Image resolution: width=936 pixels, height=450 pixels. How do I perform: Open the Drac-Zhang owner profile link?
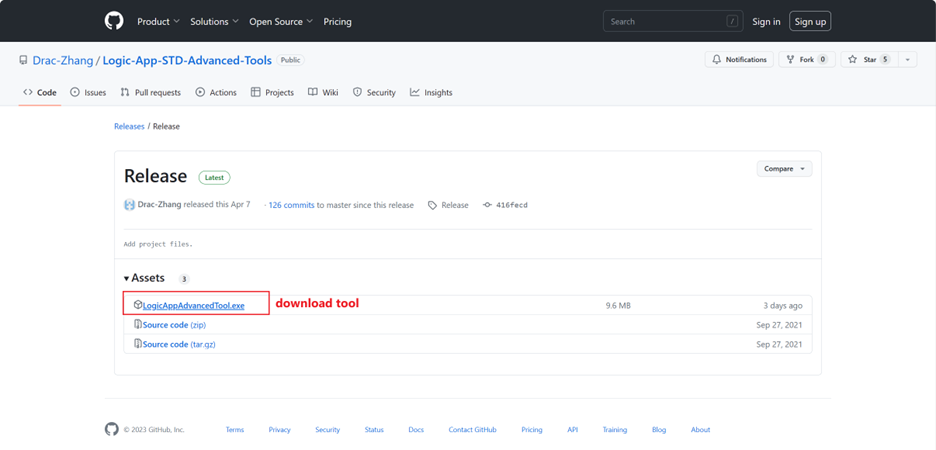63,60
